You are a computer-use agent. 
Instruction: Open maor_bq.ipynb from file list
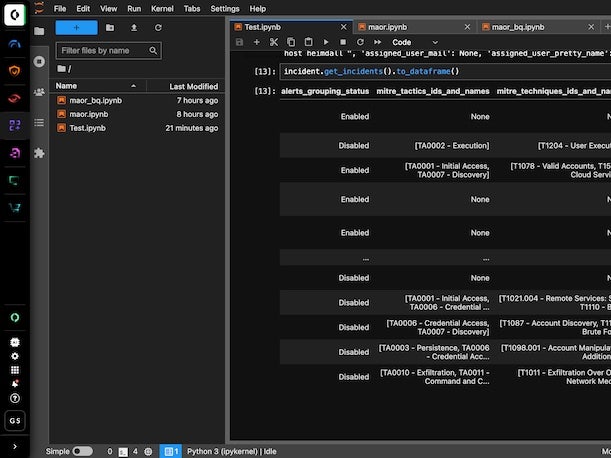pyautogui.click(x=95, y=100)
